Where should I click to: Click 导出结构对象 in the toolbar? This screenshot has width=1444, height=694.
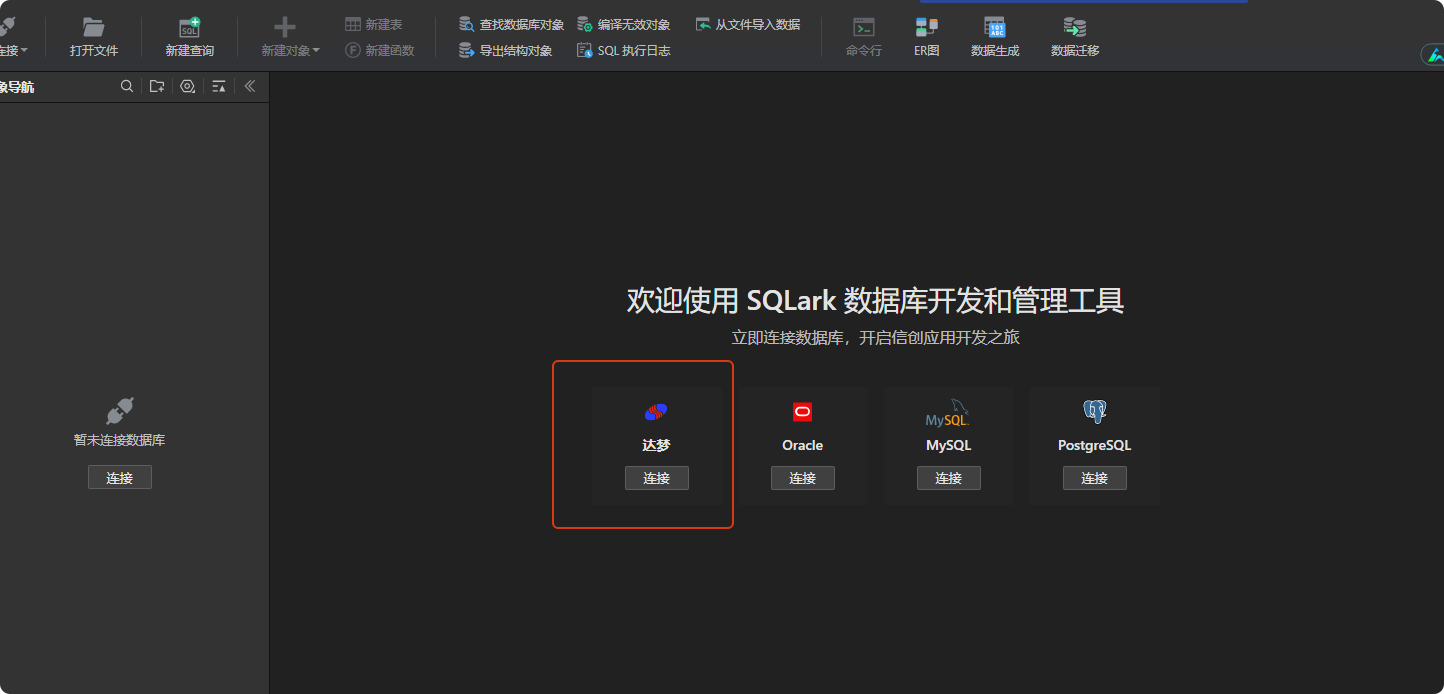point(505,50)
